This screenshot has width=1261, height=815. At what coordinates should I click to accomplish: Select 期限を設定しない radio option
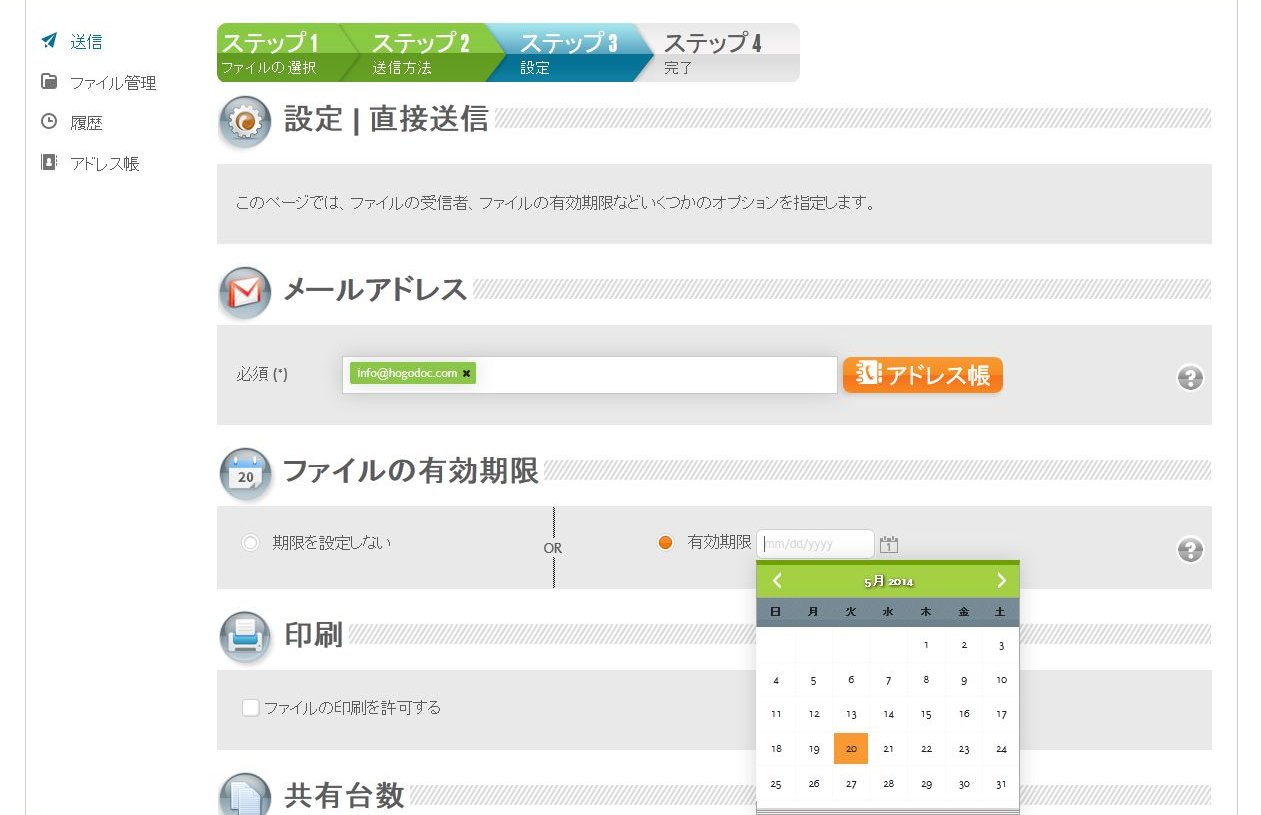point(250,543)
